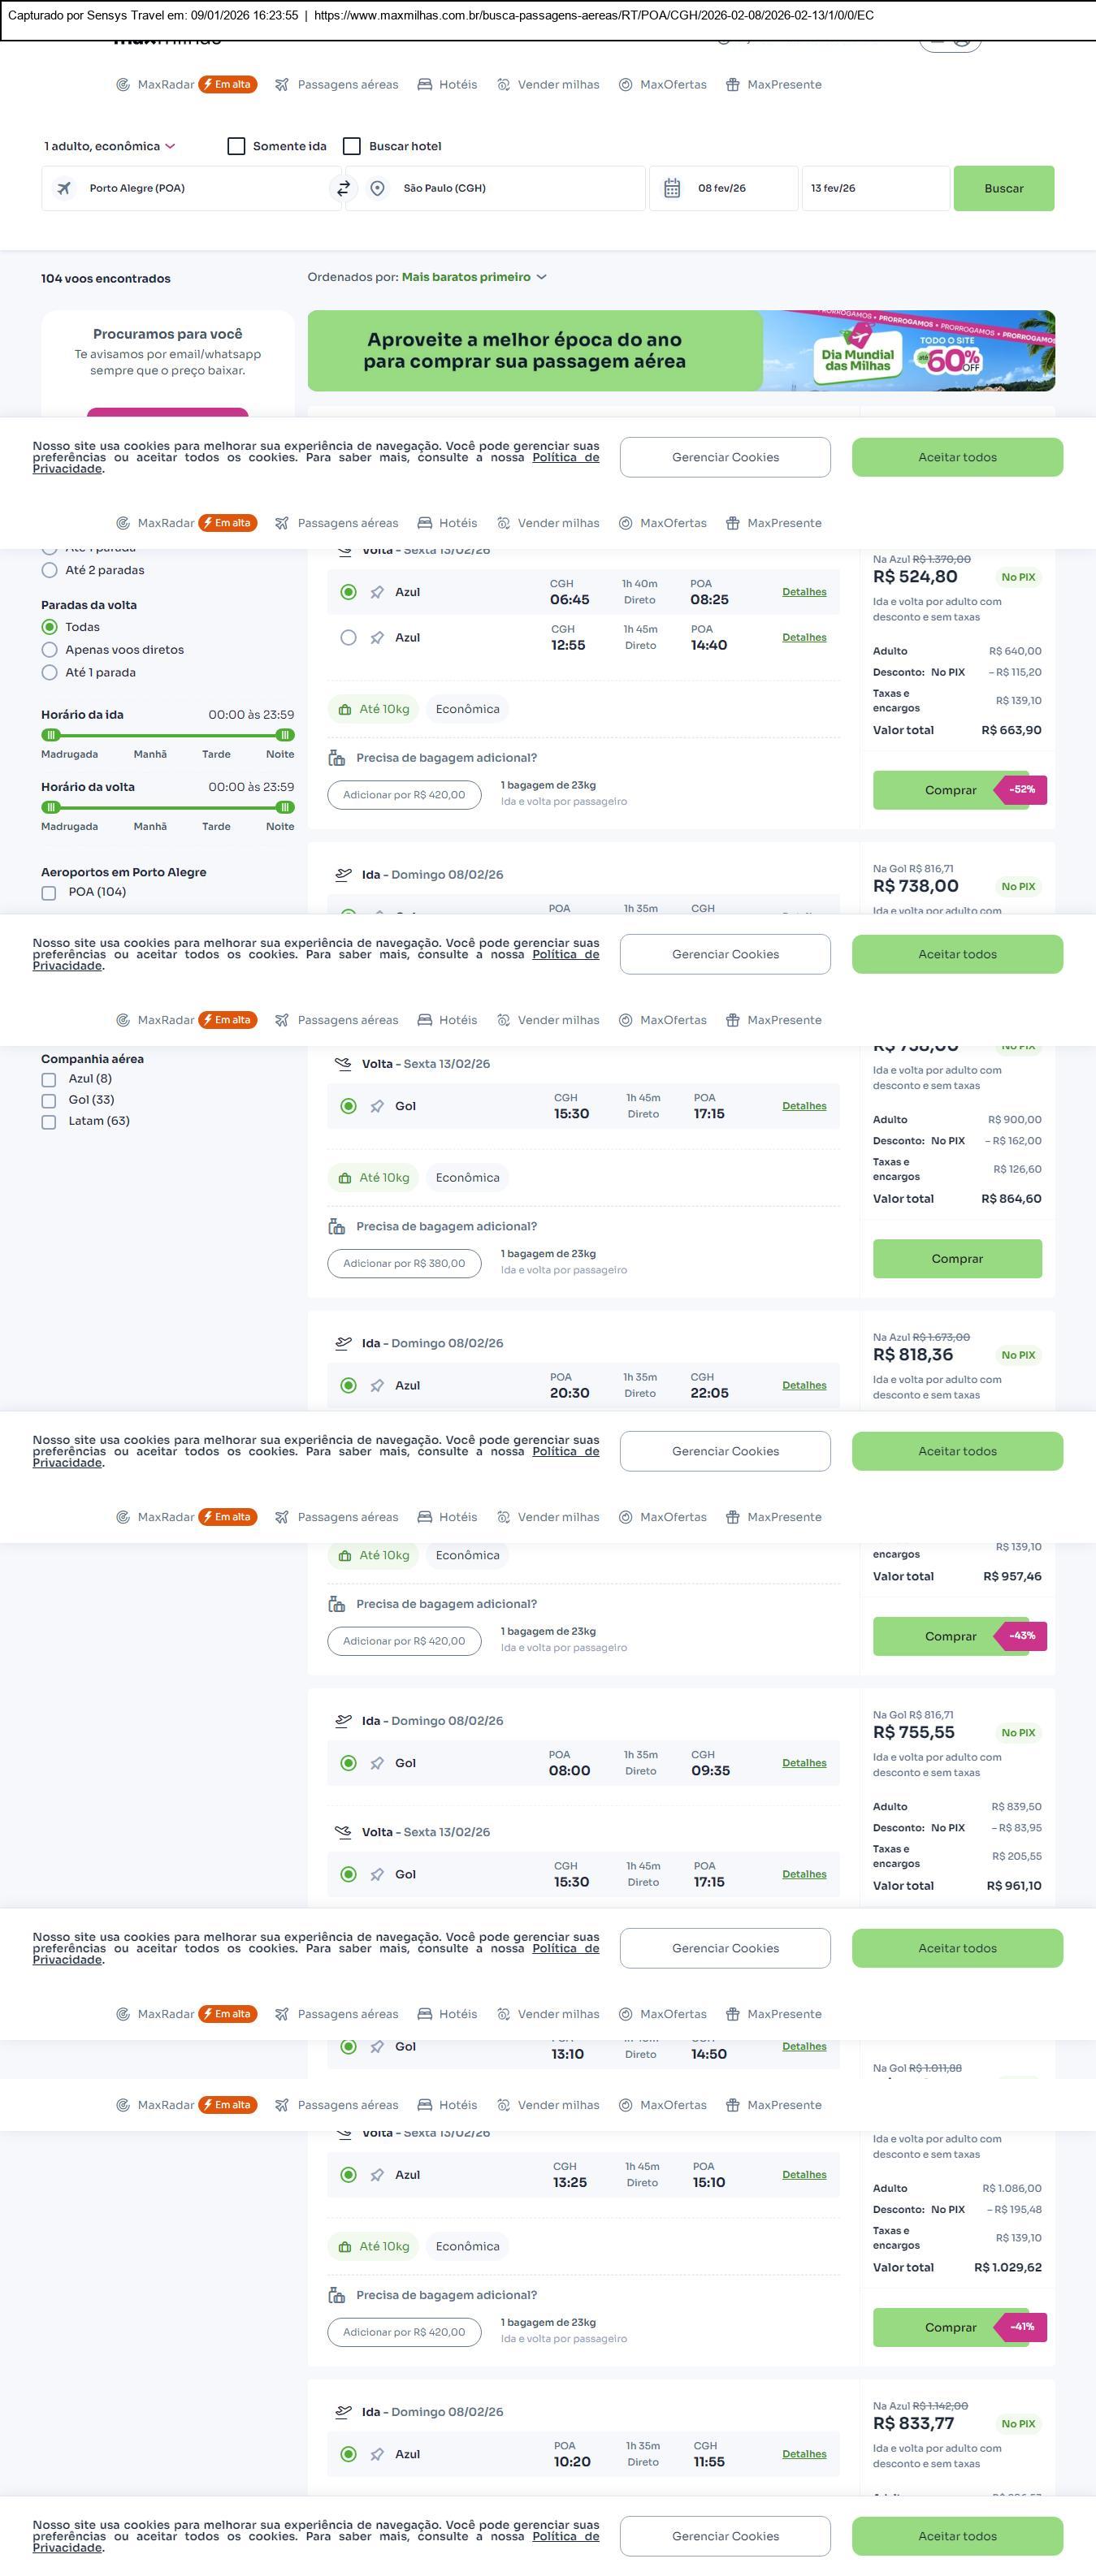1096x2576 pixels.
Task: Enable the Somente ida checkbox
Action: 237,146
